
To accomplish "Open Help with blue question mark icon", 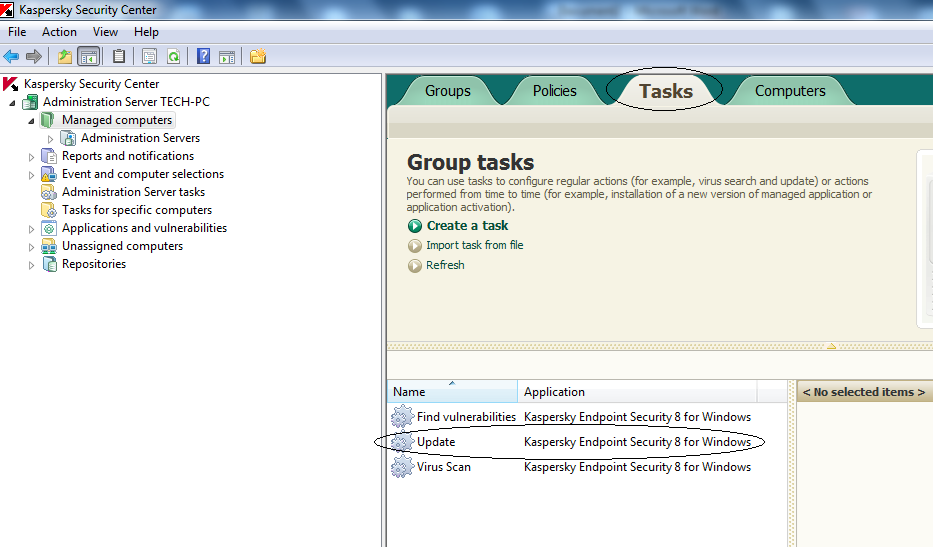I will [x=203, y=56].
